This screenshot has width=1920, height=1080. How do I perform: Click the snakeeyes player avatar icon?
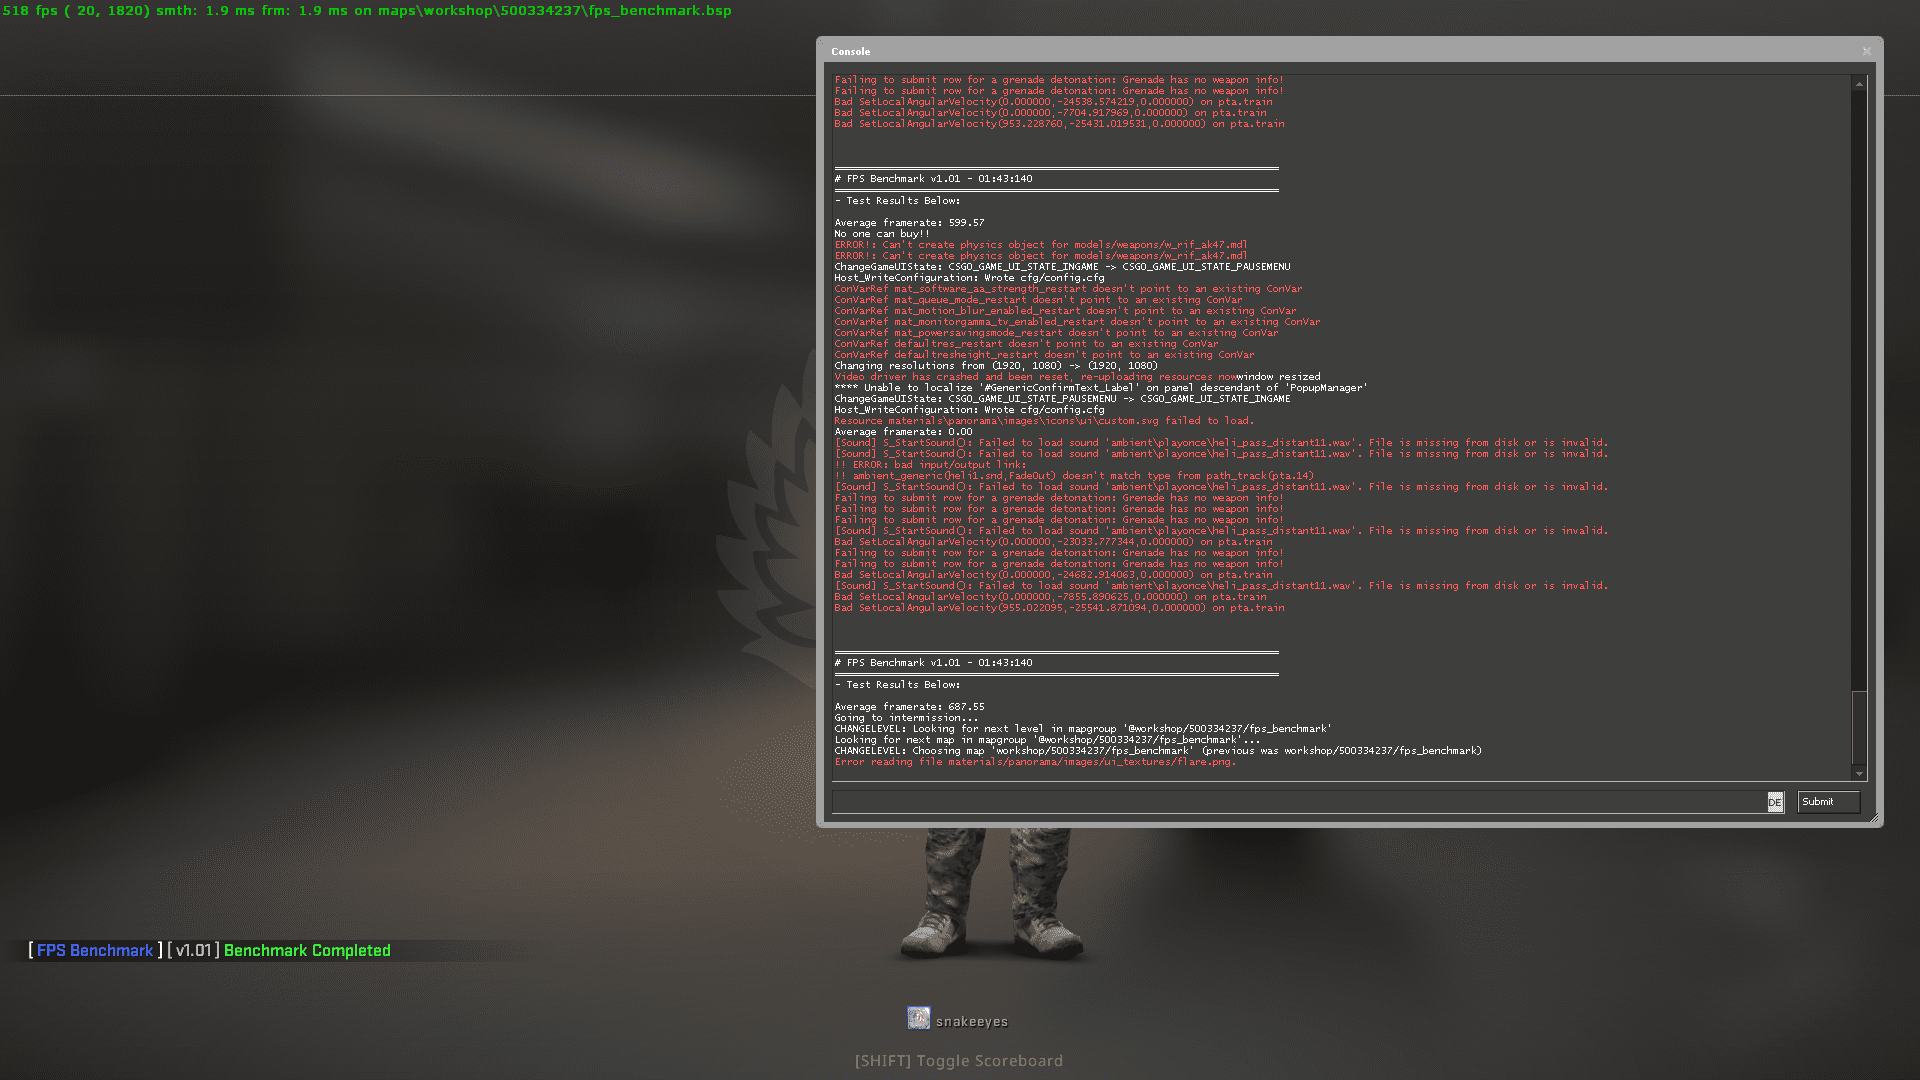(x=918, y=1018)
